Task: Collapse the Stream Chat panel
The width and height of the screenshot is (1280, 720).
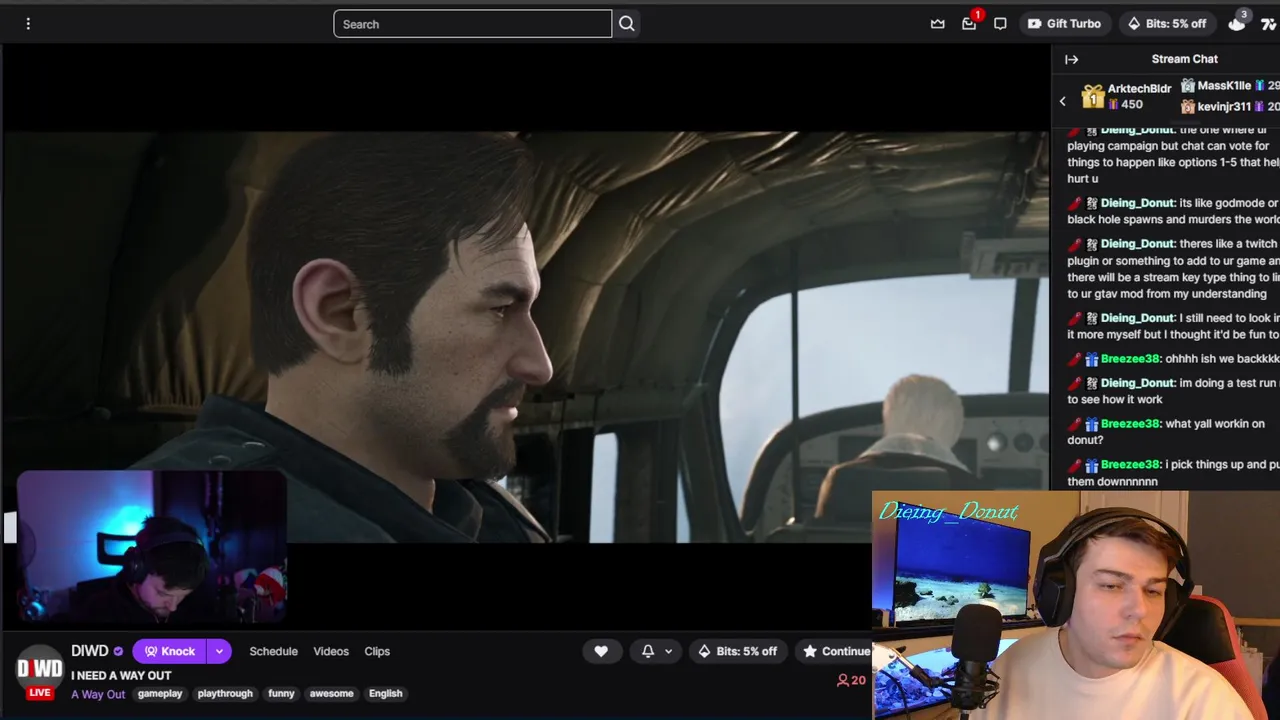Action: 1071,59
